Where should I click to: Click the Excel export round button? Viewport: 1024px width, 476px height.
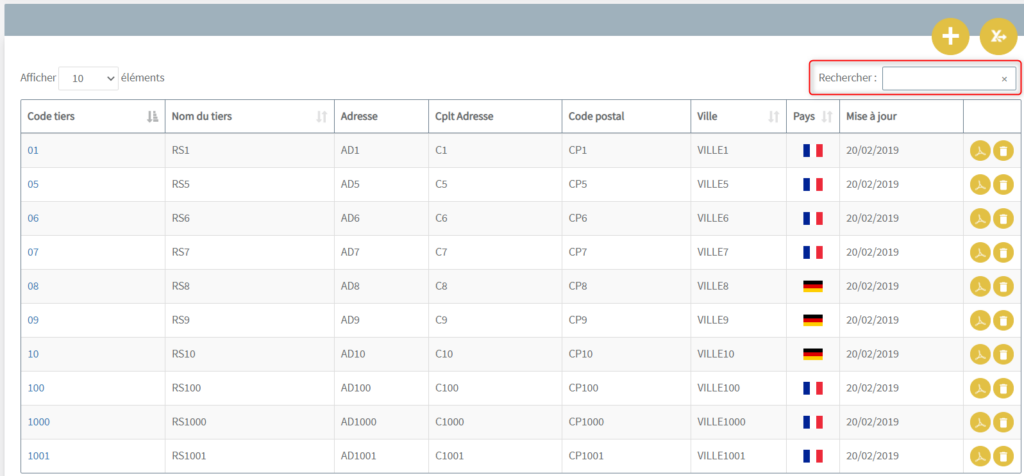(x=999, y=36)
